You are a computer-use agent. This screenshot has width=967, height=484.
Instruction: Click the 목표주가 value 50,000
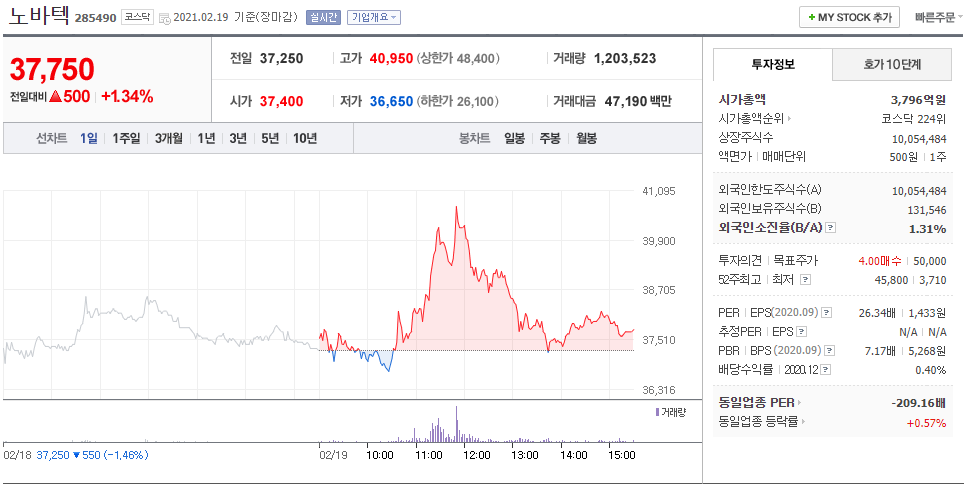click(930, 261)
